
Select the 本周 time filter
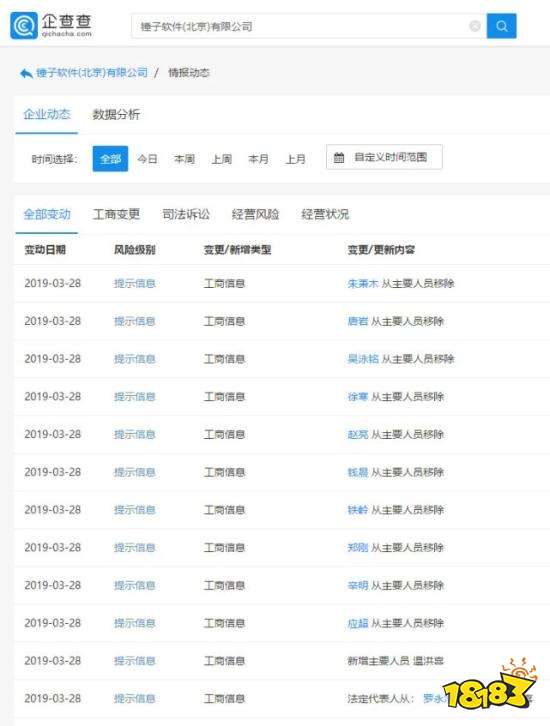pos(184,159)
